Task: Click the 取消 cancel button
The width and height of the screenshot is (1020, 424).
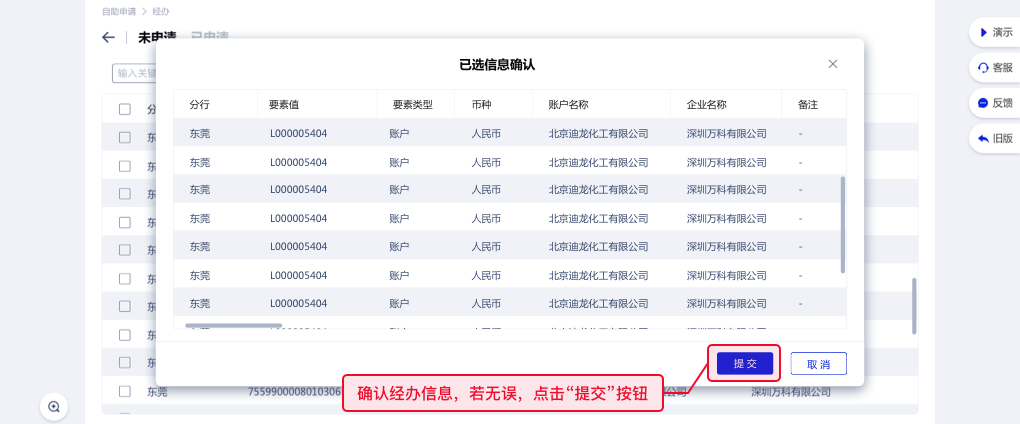Action: tap(818, 364)
